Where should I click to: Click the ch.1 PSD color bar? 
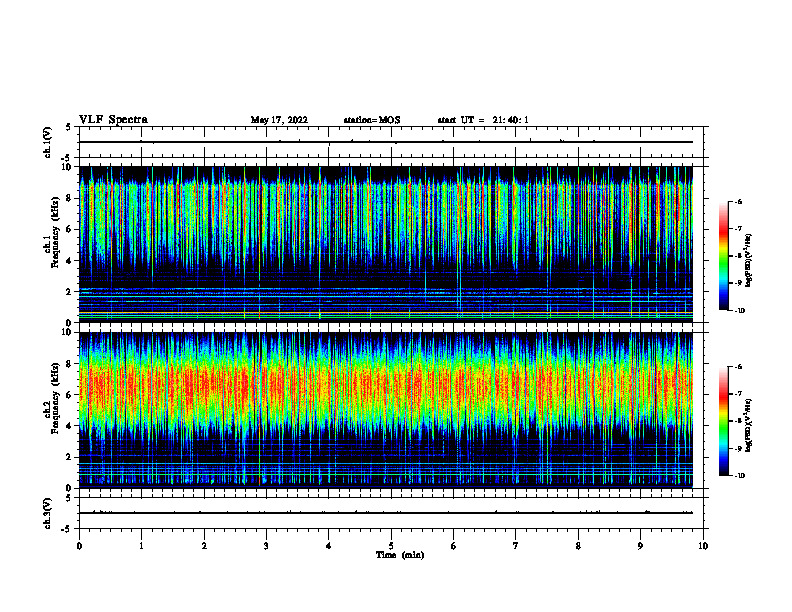click(x=723, y=256)
